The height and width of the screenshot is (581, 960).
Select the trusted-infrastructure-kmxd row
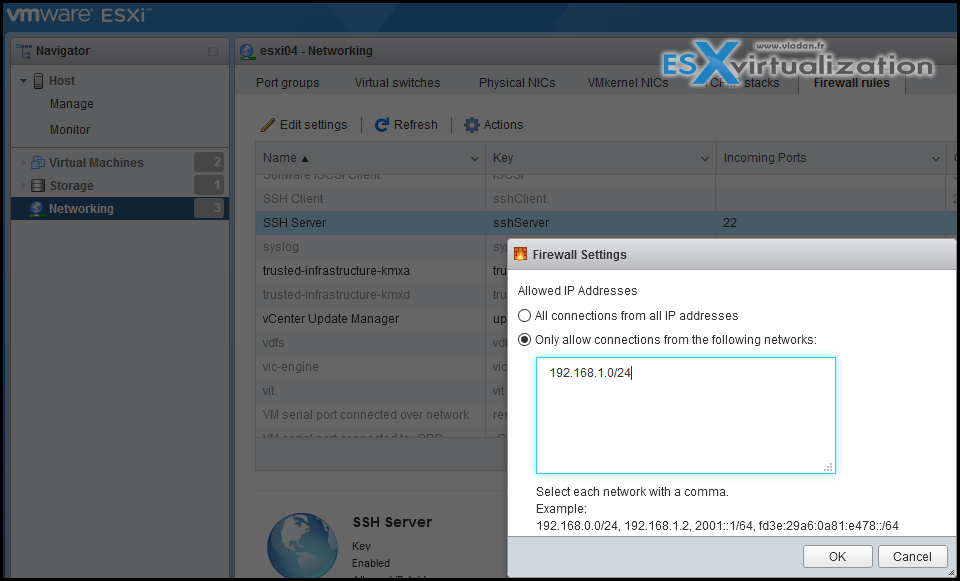coord(381,295)
